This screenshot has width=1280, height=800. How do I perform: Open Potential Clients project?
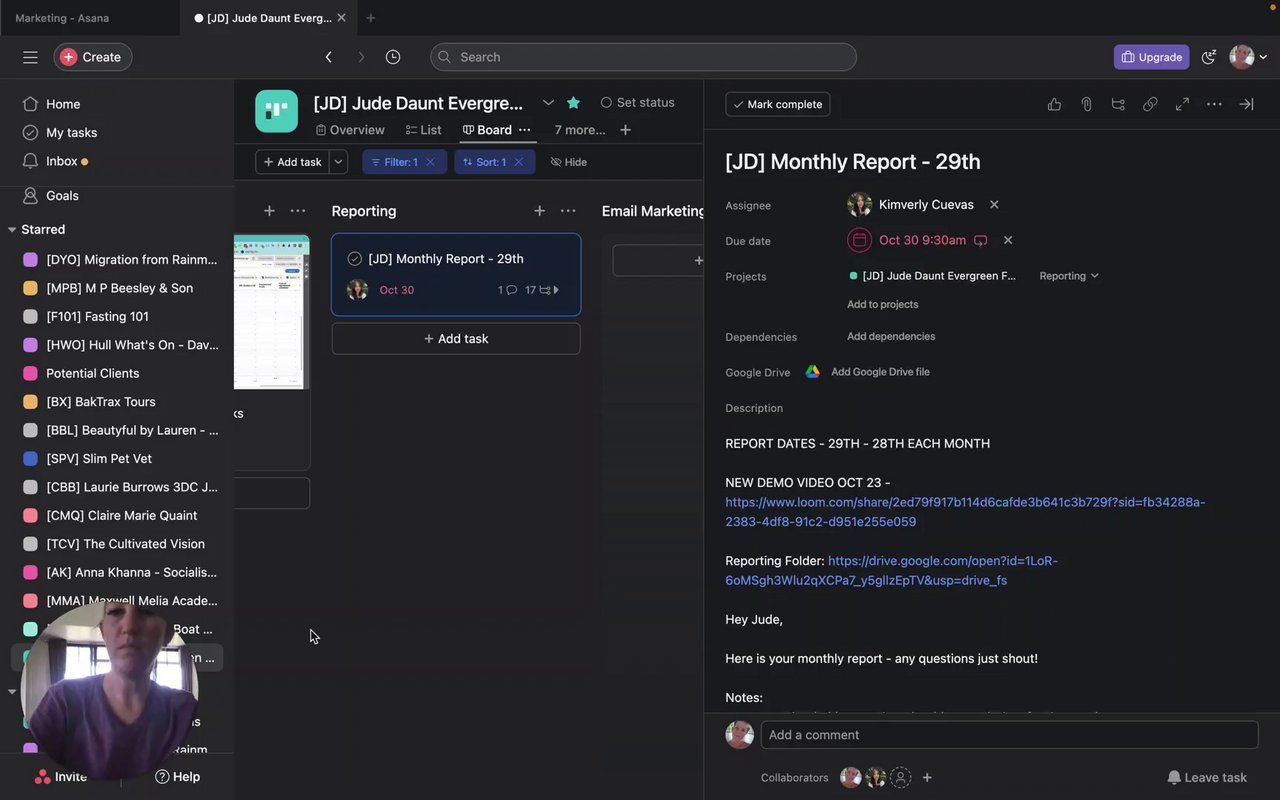pyautogui.click(x=92, y=373)
